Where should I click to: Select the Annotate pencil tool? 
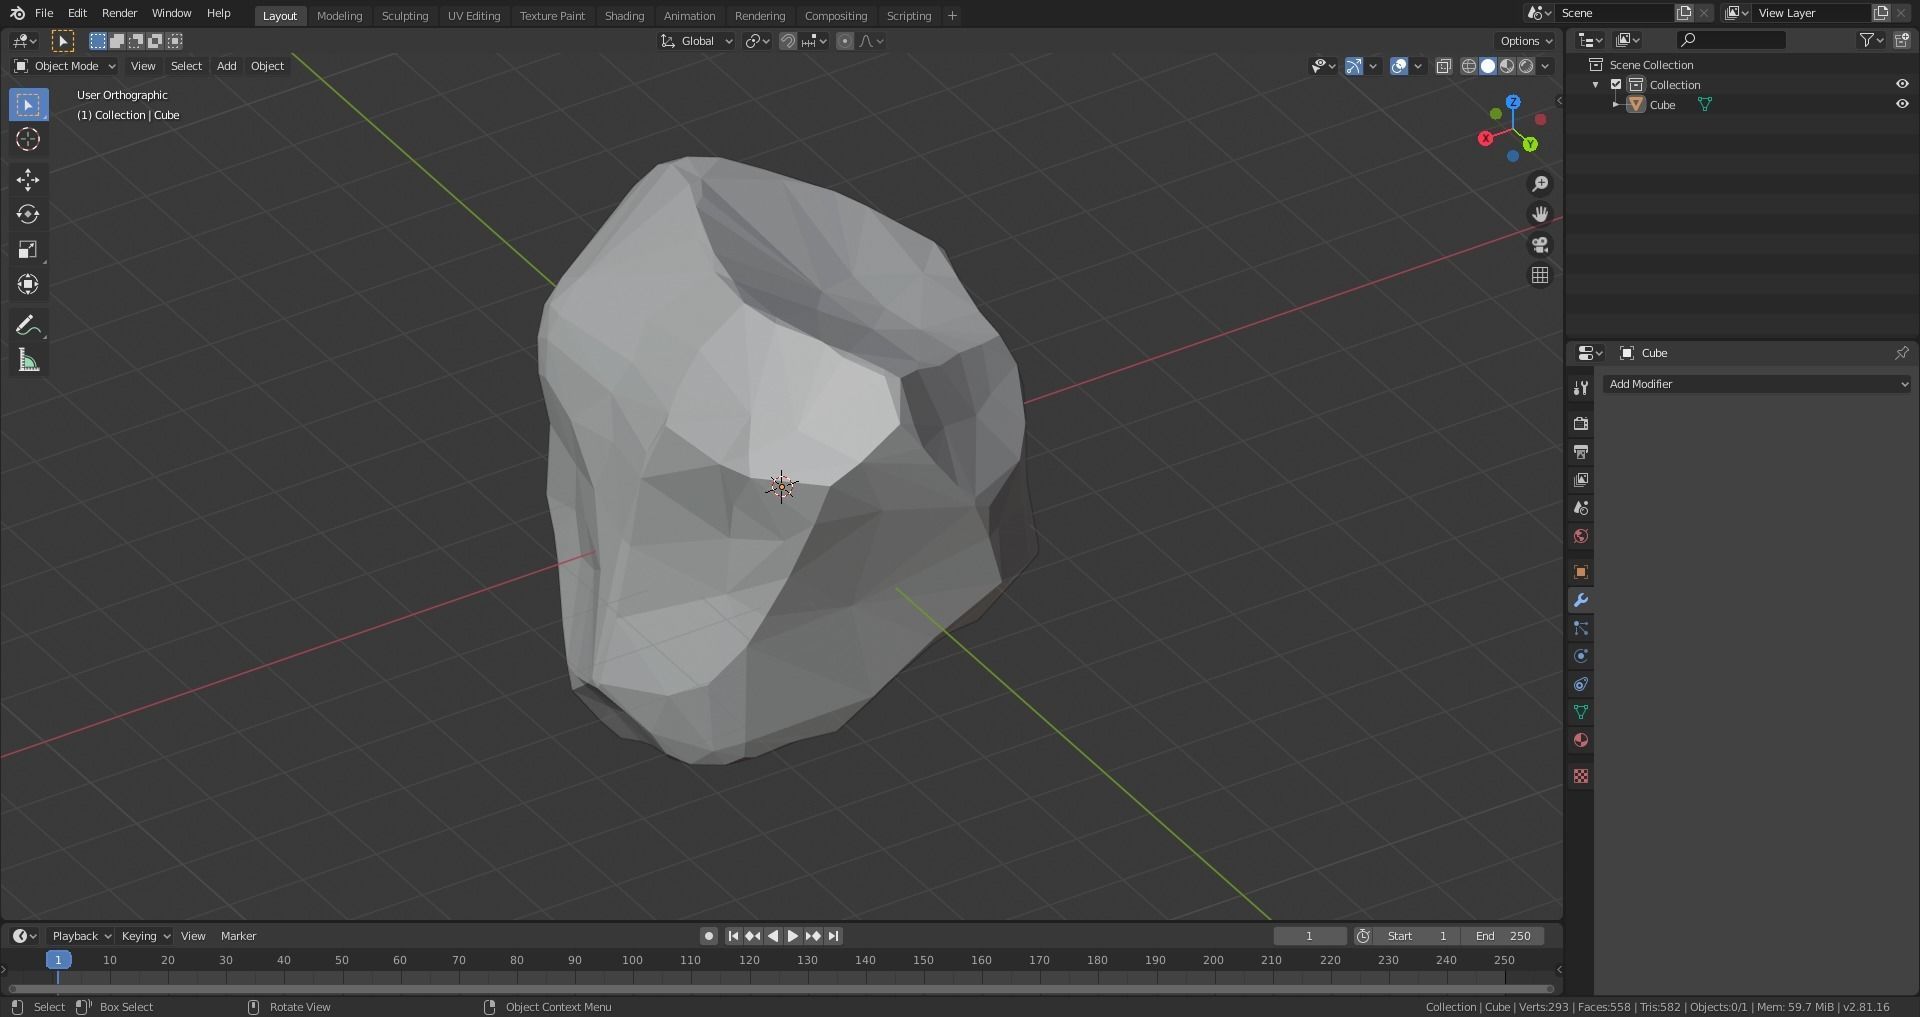28,326
